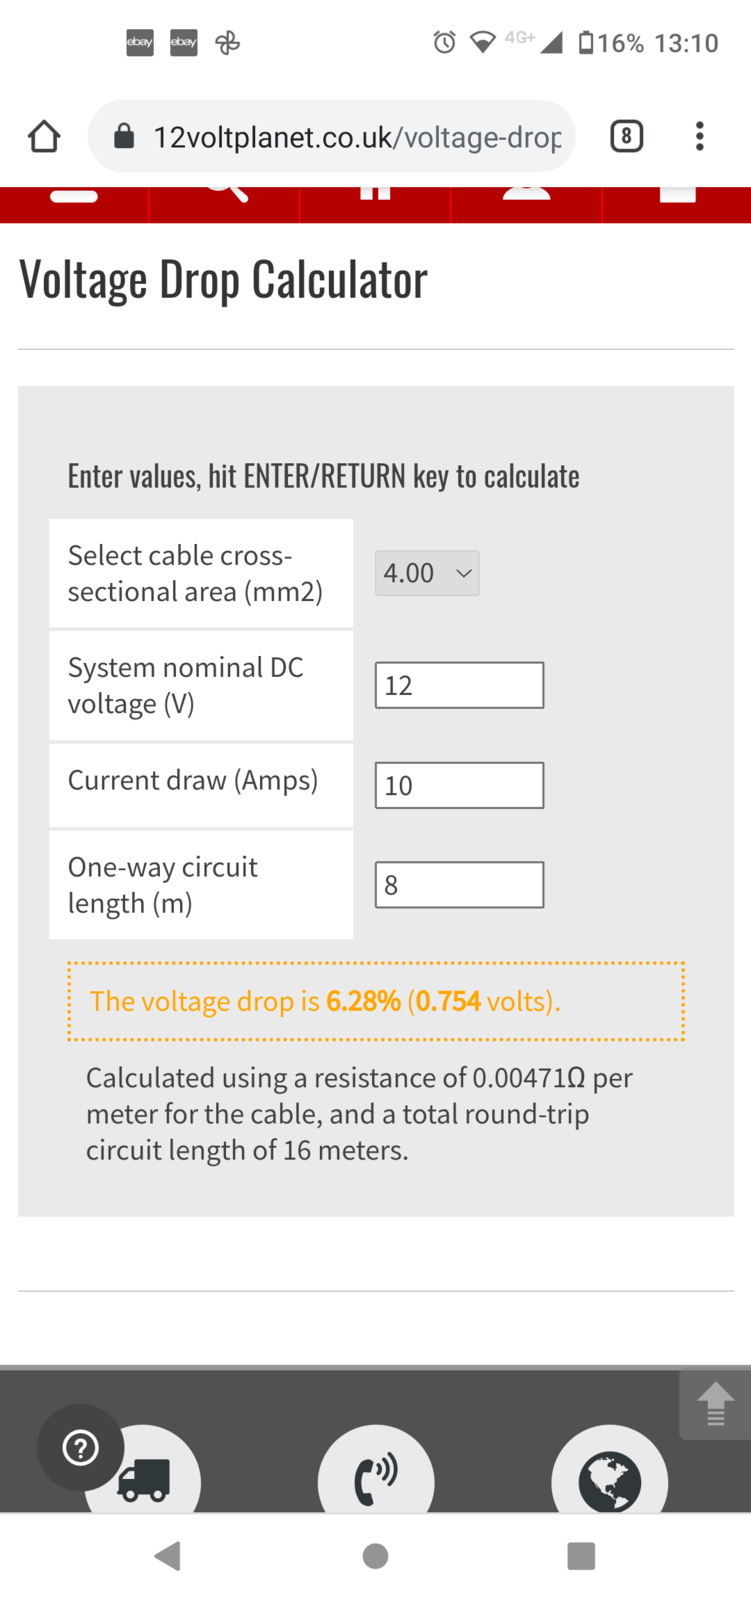Open the user account icon in red bar
This screenshot has width=751, height=1600.
pyautogui.click(x=526, y=192)
